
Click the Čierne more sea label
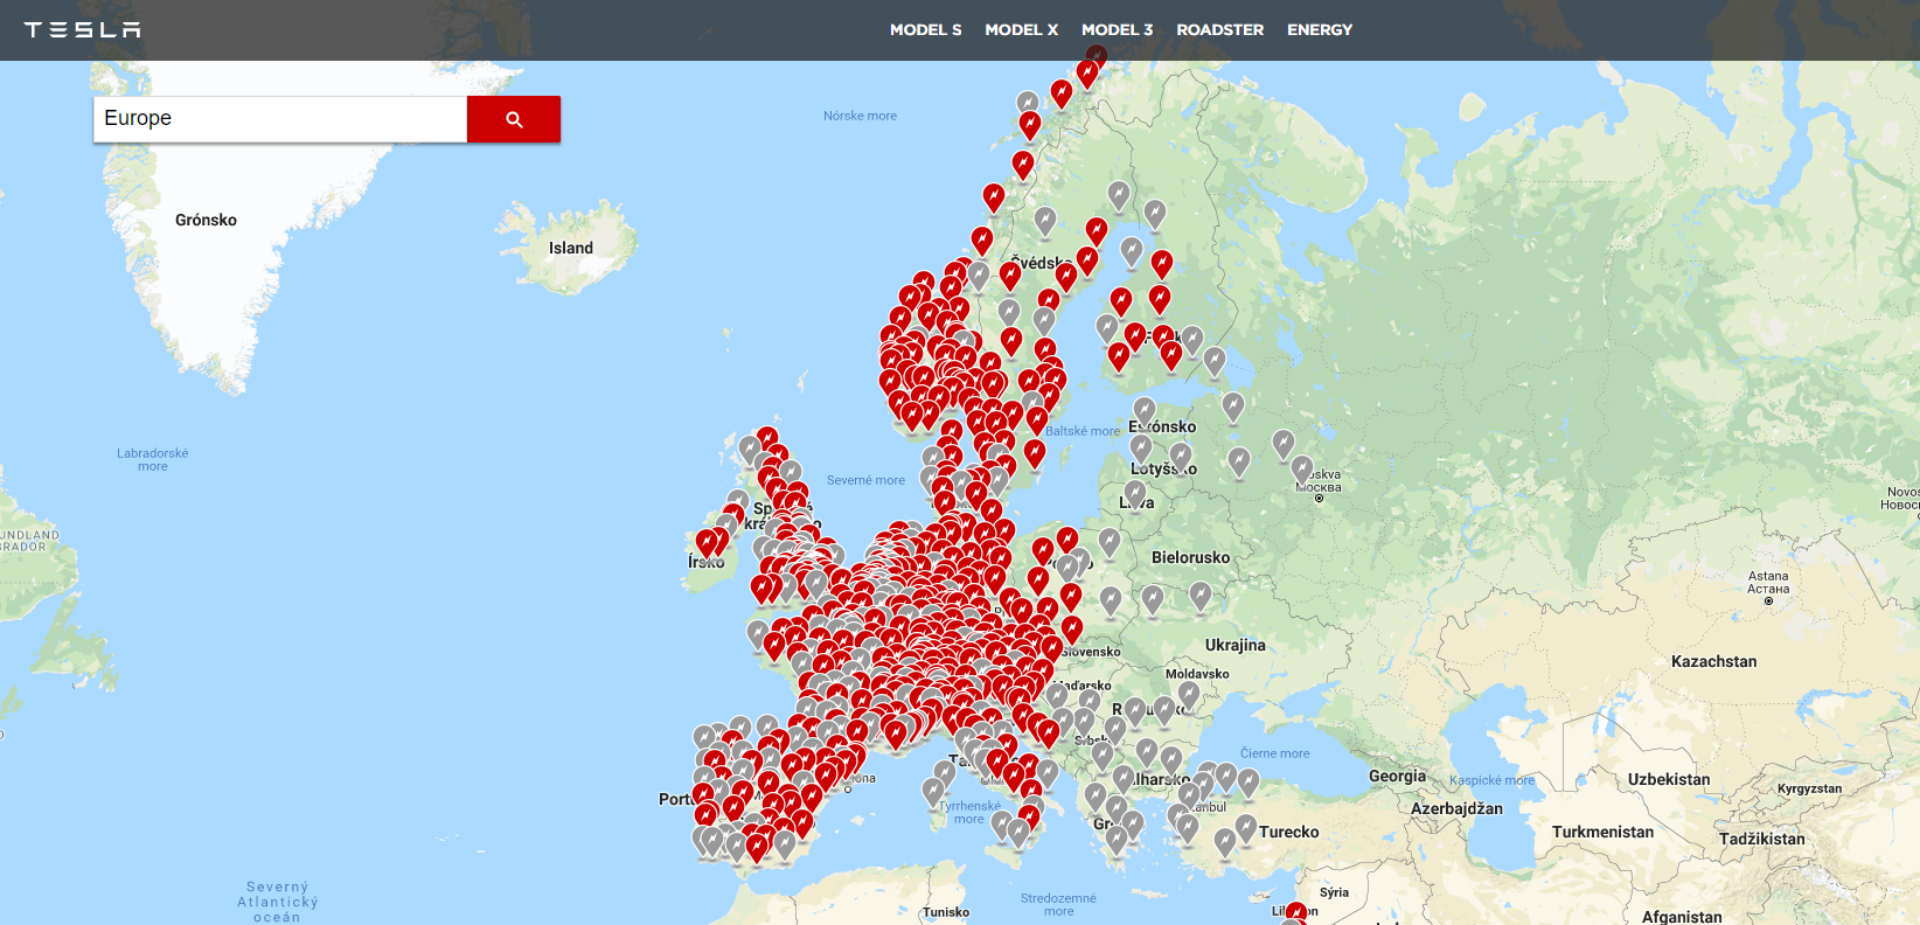pyautogui.click(x=1274, y=753)
